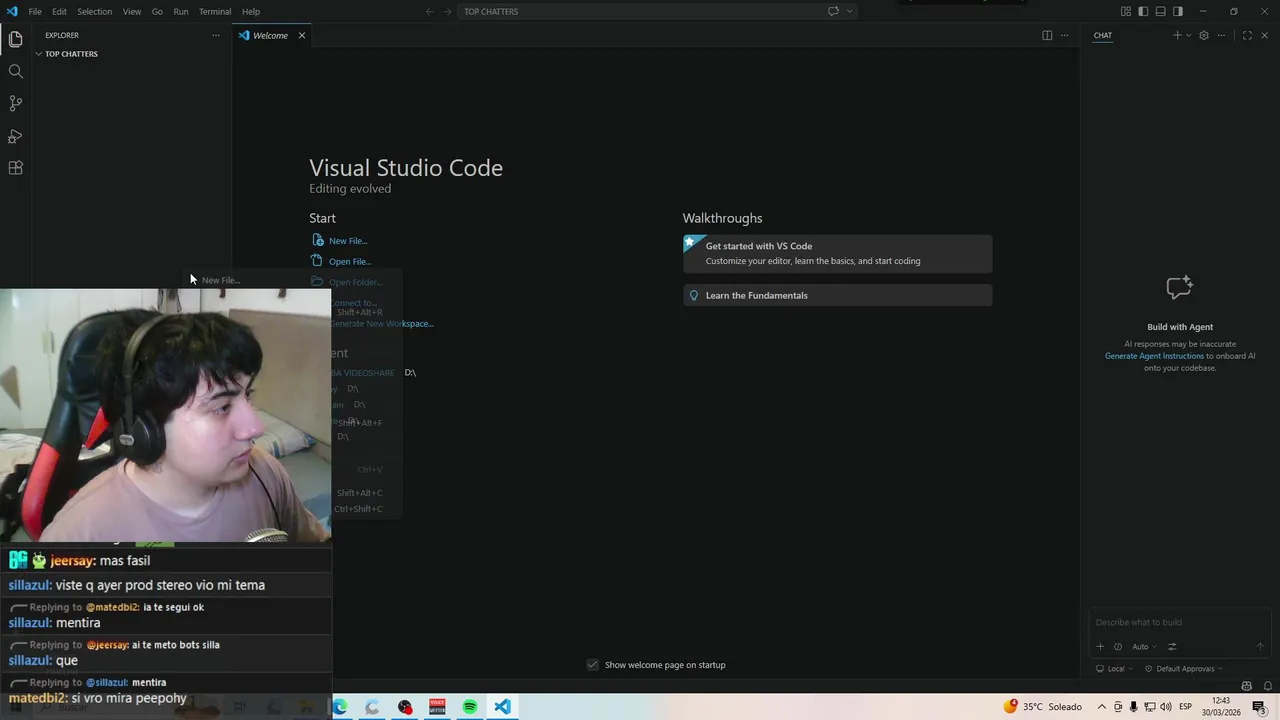This screenshot has width=1280, height=720.
Task: Open the chat toggle icon in title bar
Action: coord(833,11)
